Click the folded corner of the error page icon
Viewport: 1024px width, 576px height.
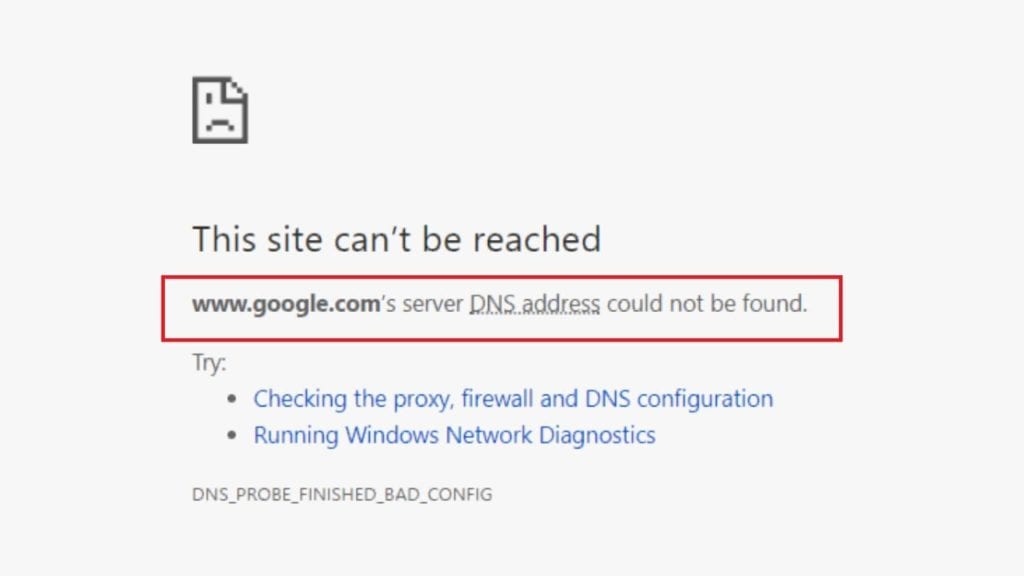click(237, 89)
